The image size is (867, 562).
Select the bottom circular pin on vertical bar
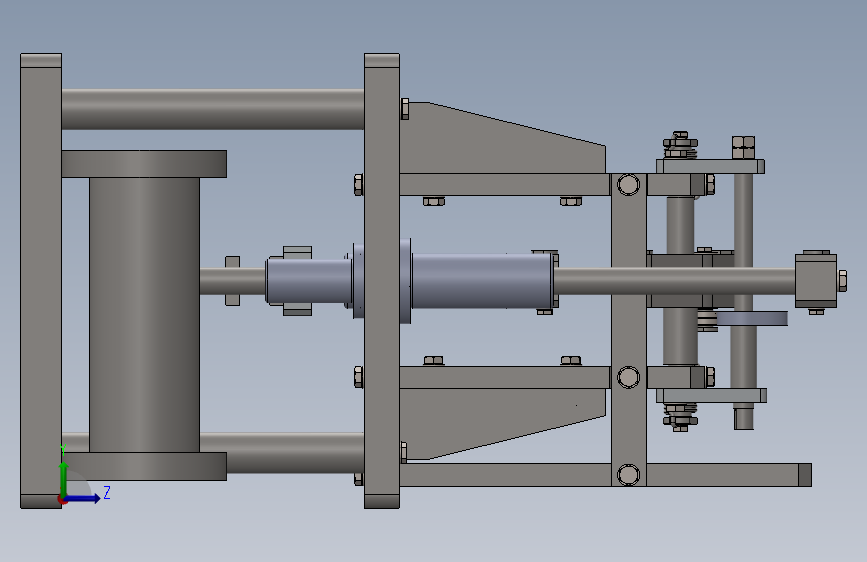[x=628, y=475]
